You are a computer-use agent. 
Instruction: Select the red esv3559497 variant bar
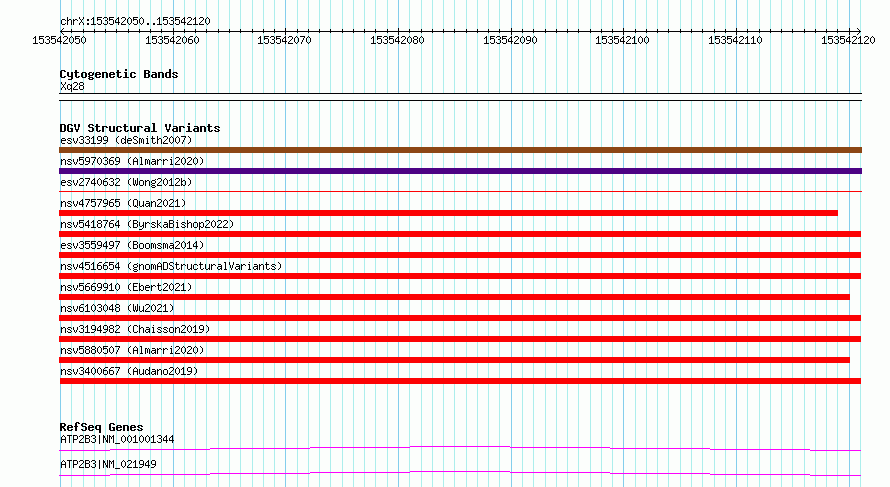460,255
